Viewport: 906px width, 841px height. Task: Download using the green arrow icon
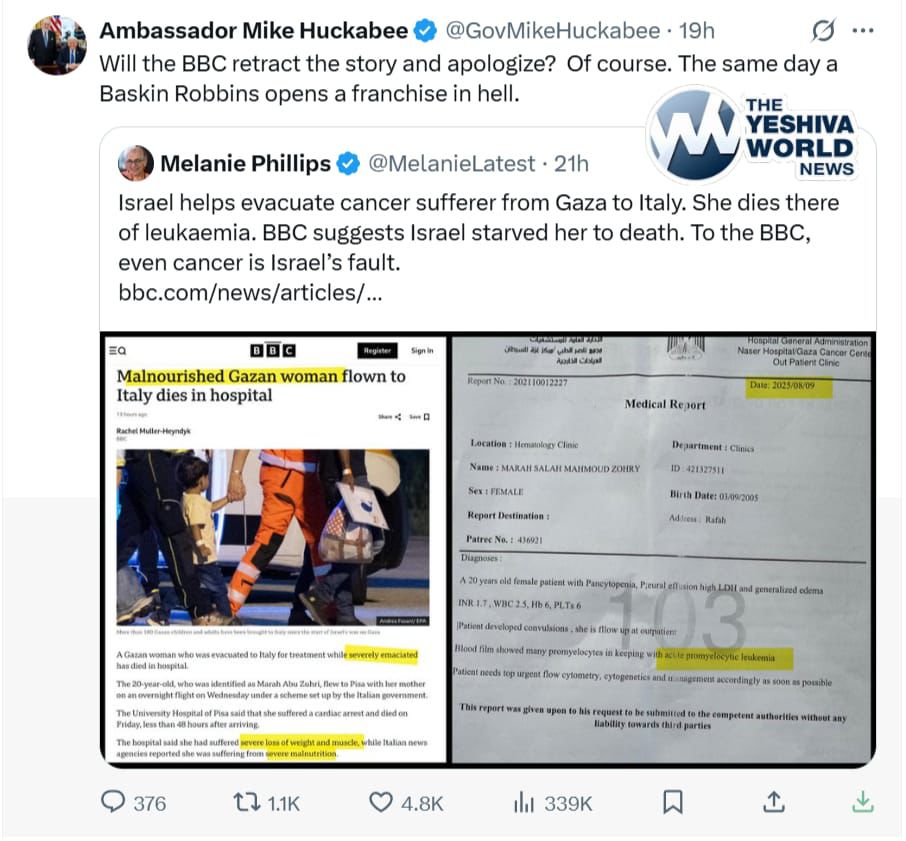point(863,802)
